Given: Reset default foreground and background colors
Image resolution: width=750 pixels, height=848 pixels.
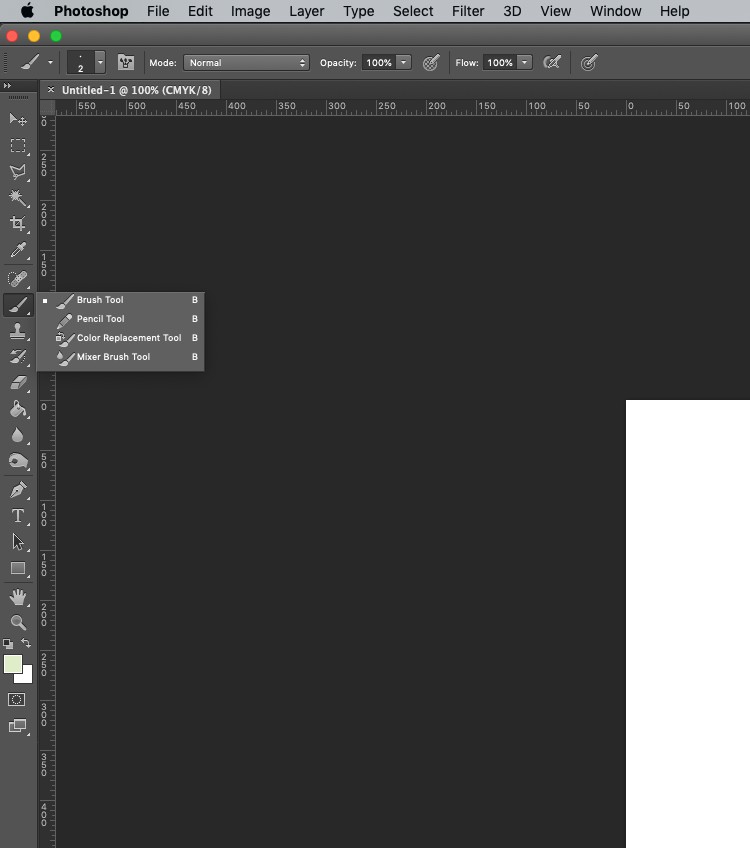Looking at the screenshot, I should (8, 644).
